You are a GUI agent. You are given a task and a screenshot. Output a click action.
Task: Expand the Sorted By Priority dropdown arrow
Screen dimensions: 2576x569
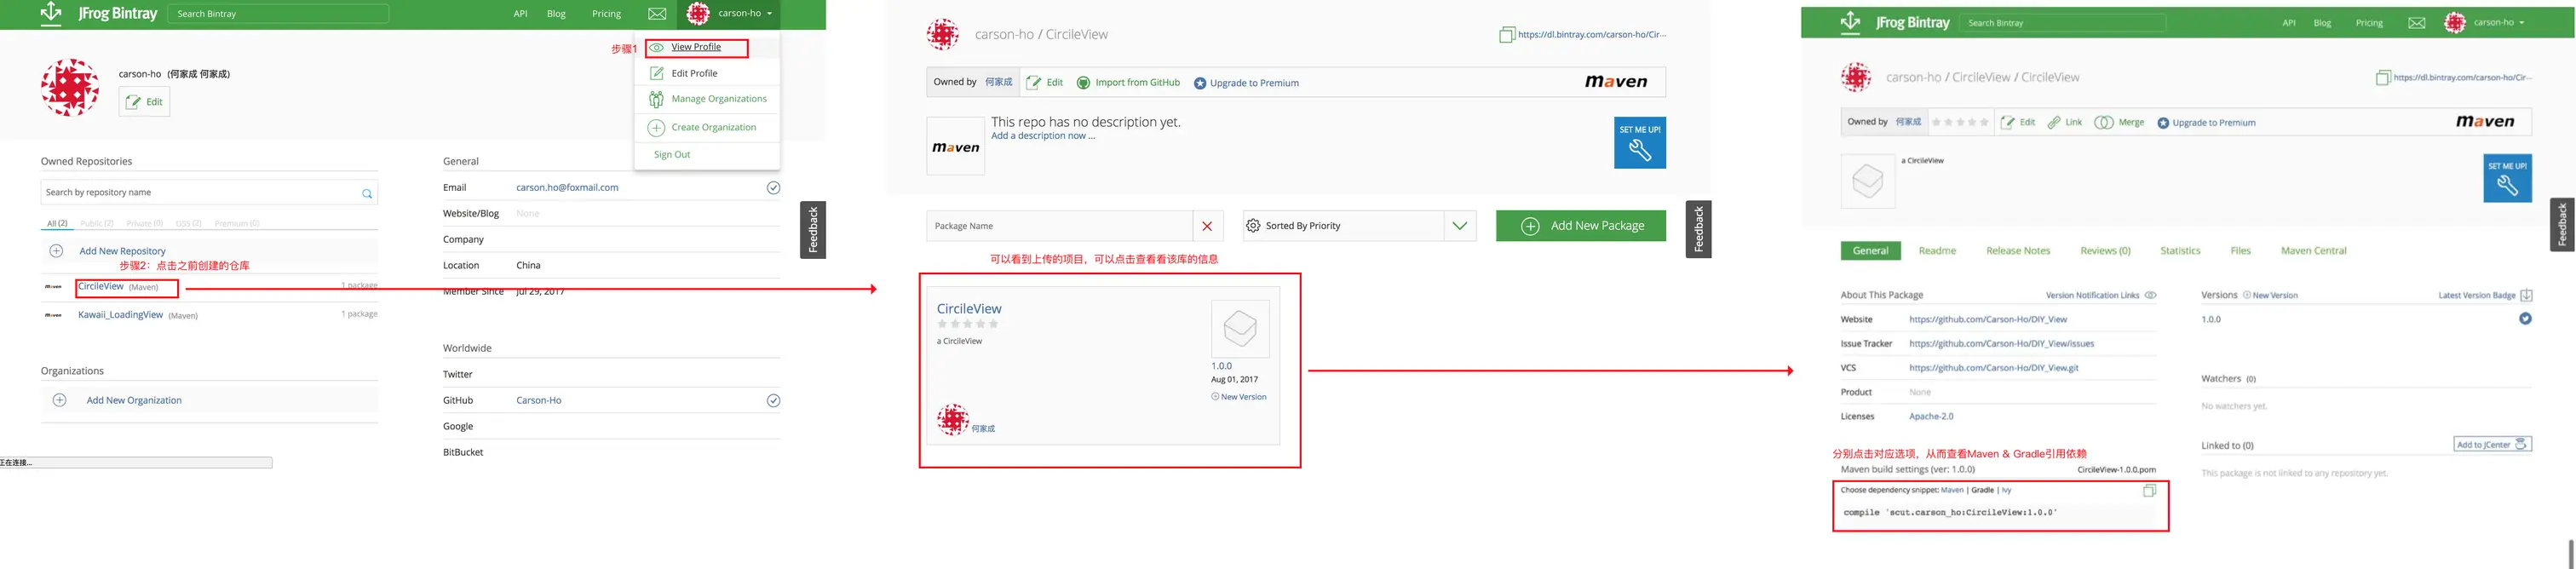pos(1460,226)
